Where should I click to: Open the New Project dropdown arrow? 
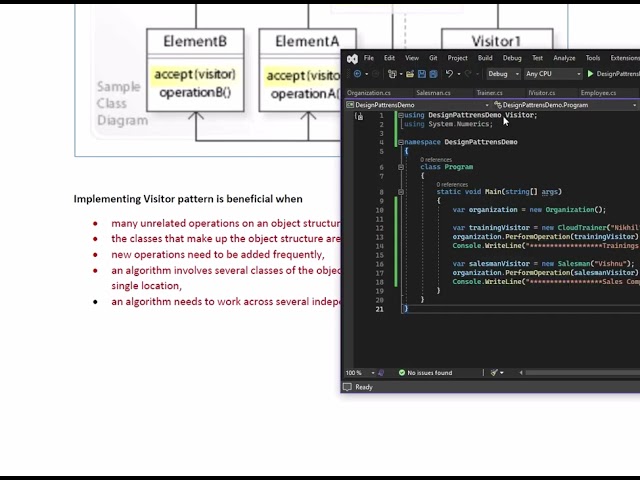click(401, 74)
